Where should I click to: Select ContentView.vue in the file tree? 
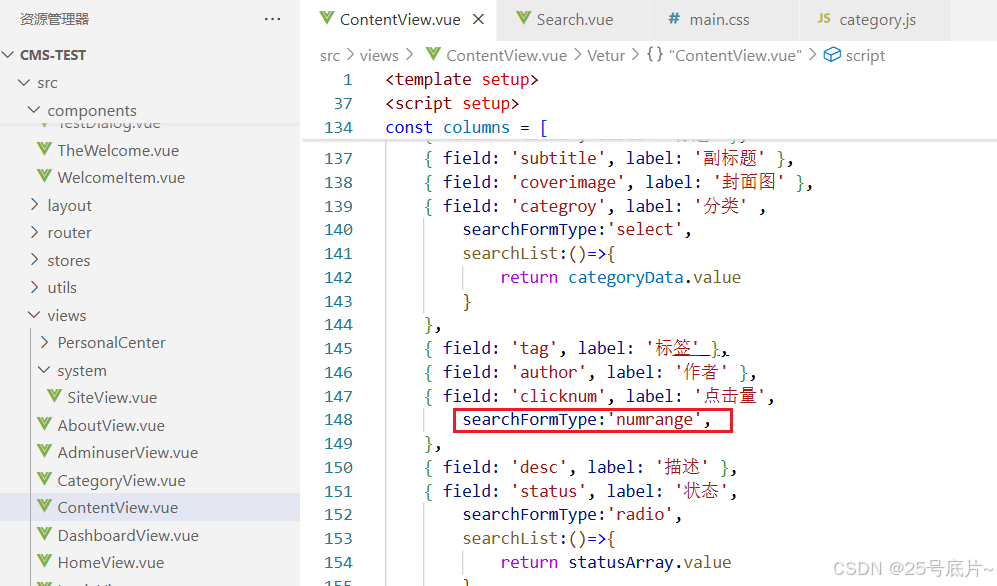pos(118,508)
